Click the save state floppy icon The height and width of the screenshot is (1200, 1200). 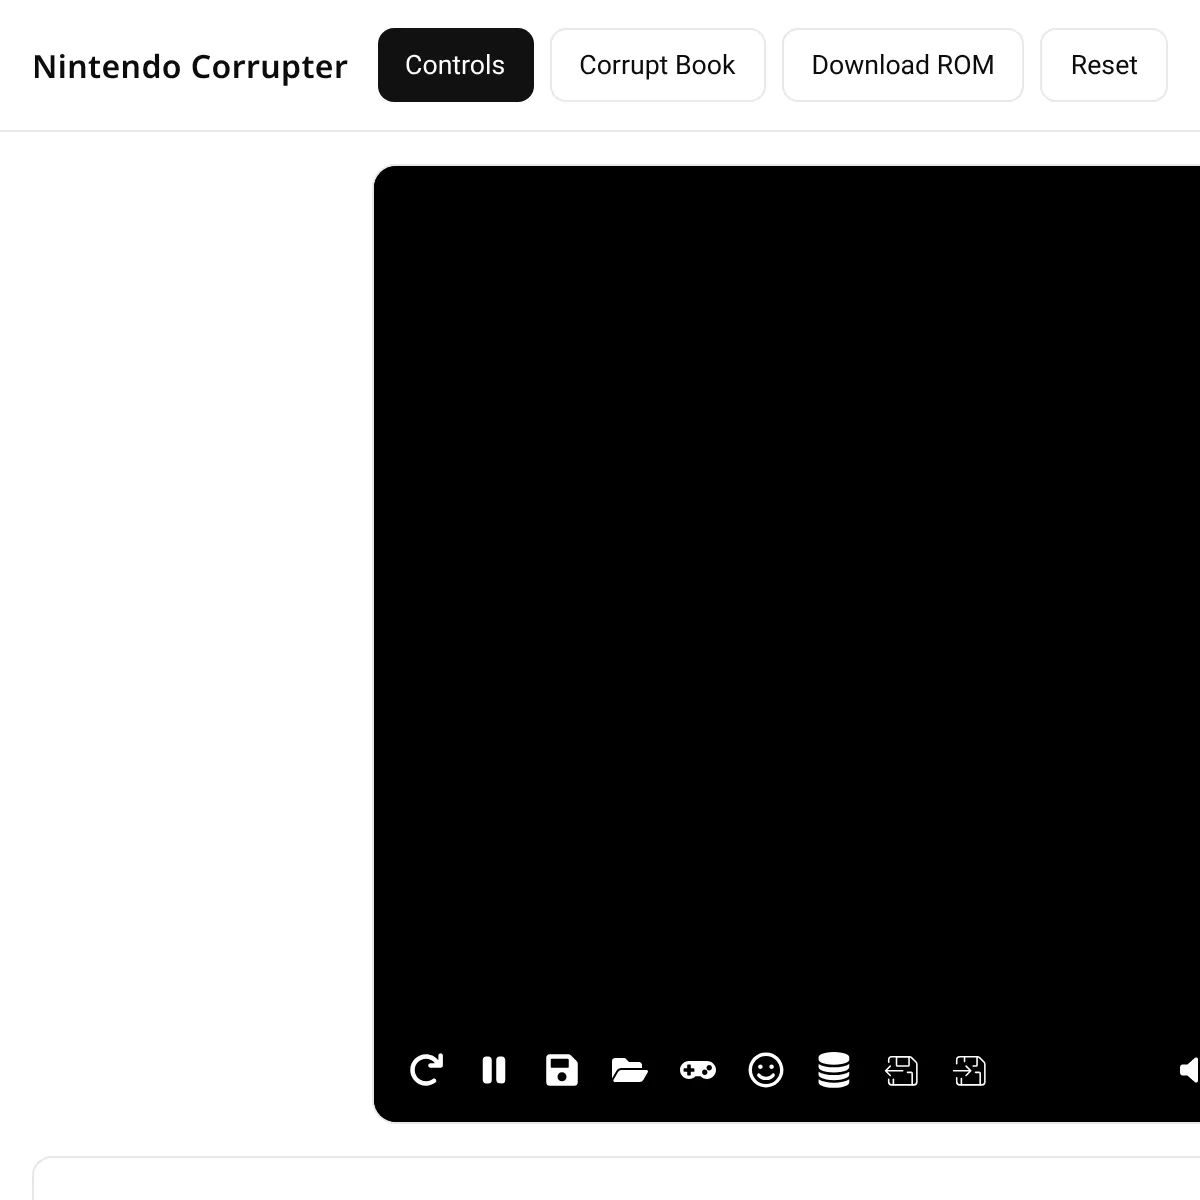pyautogui.click(x=562, y=1070)
